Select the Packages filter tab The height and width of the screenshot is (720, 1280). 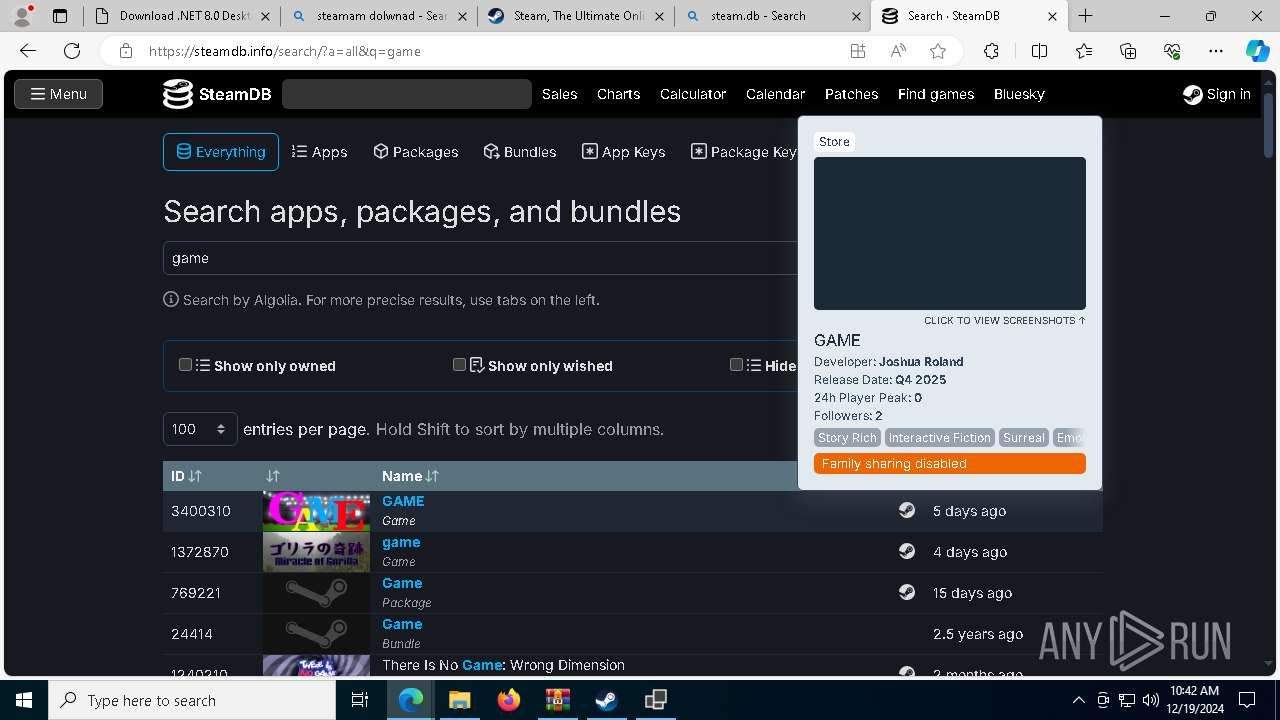coord(415,152)
